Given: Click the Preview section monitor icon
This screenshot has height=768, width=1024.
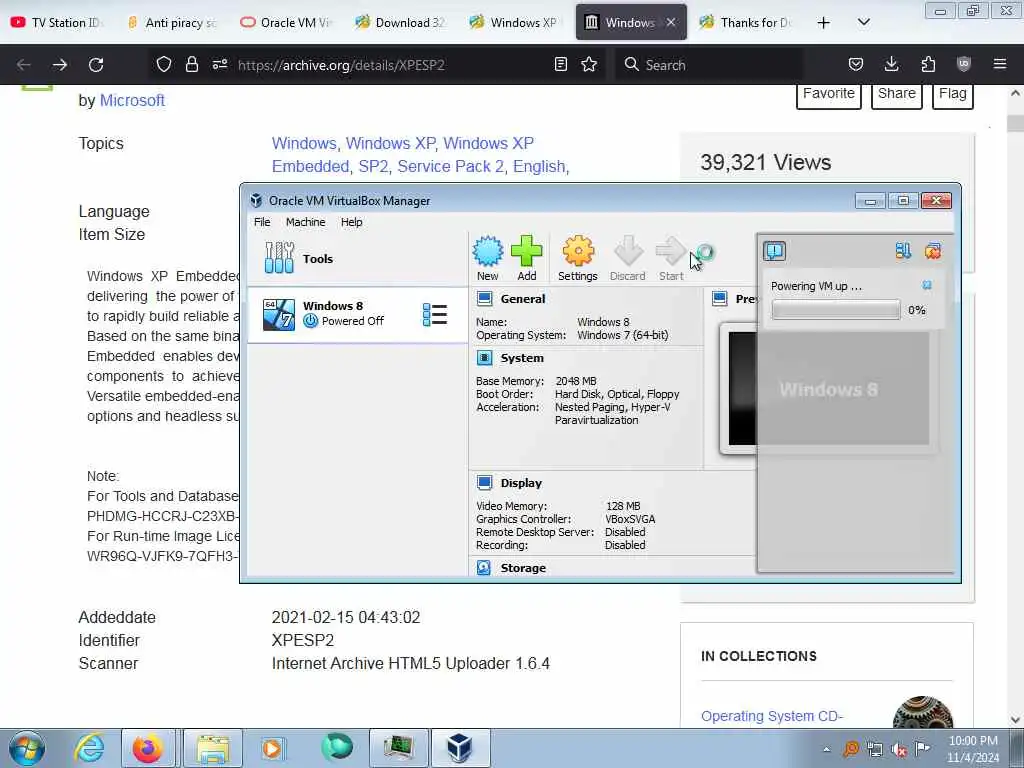Looking at the screenshot, I should tap(720, 299).
